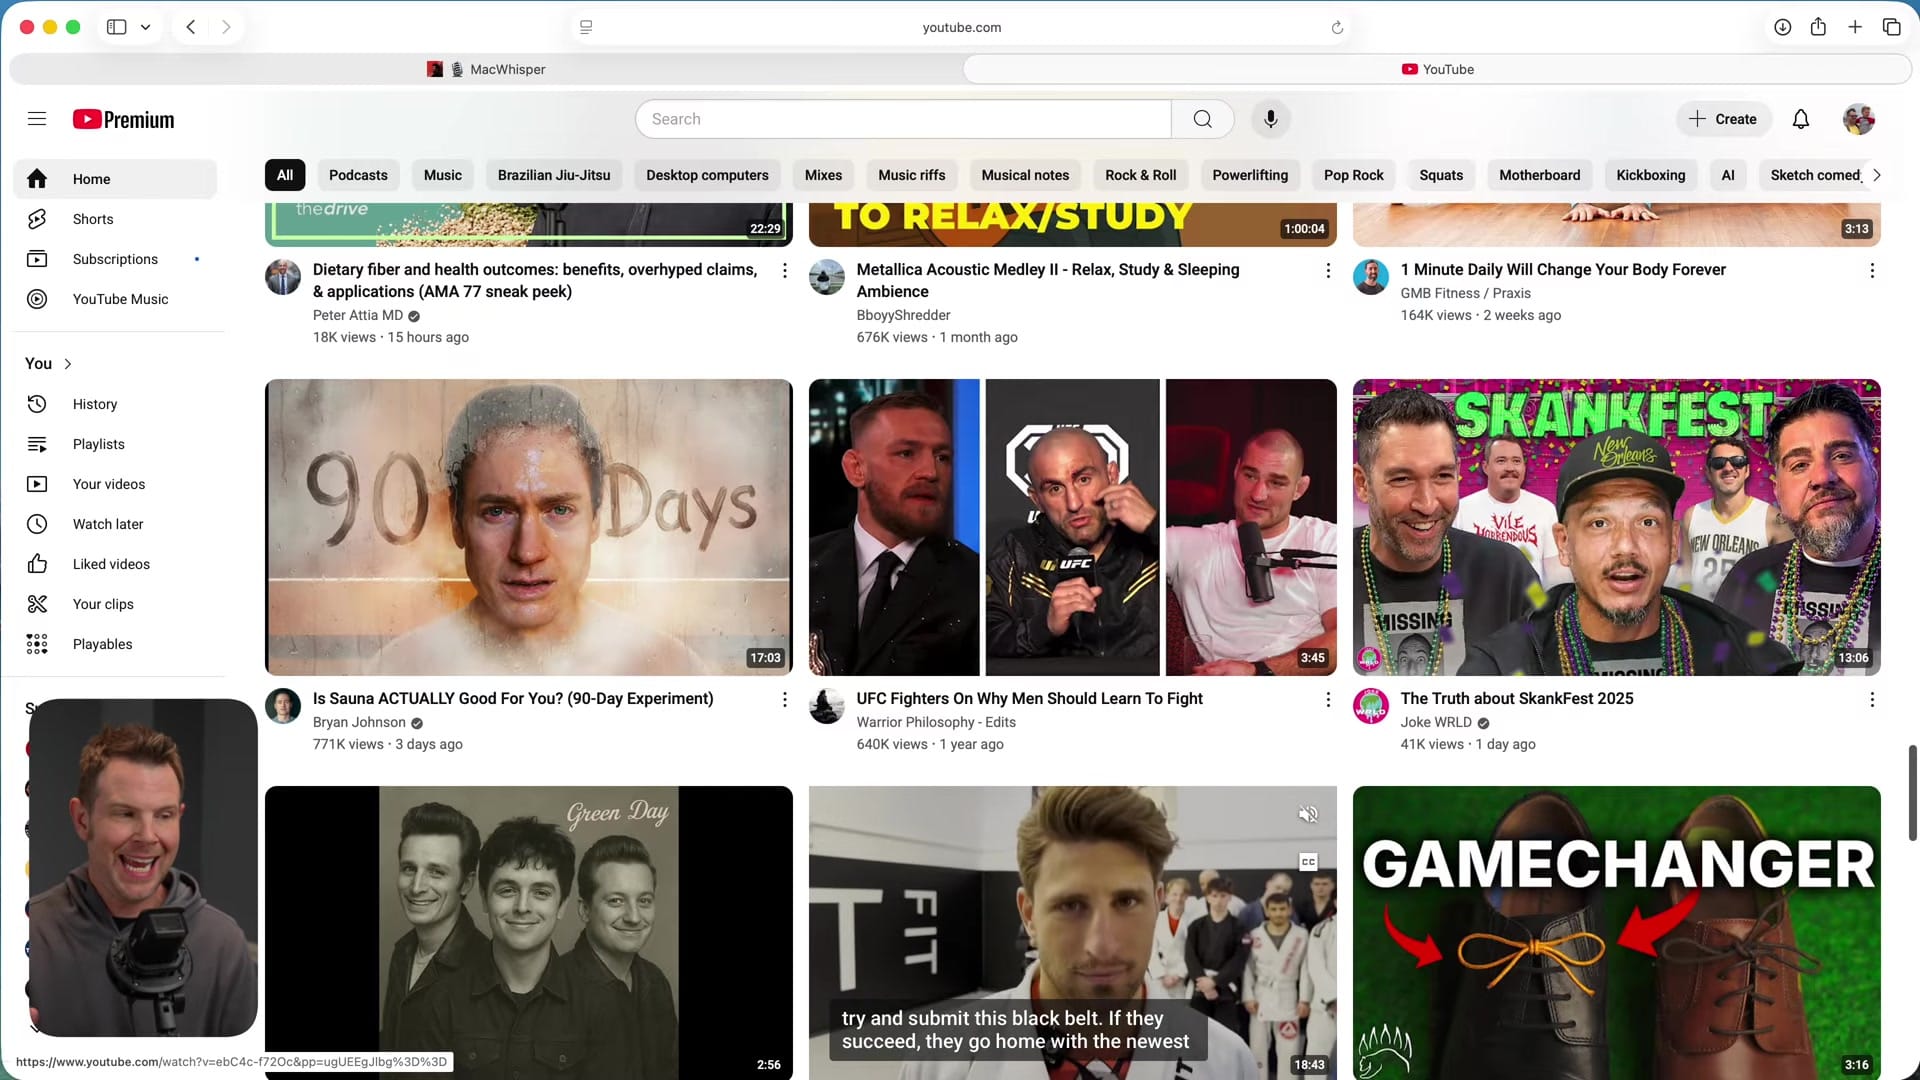Open Your clips
Viewport: 1920px width, 1080px height.
[x=115, y=604]
